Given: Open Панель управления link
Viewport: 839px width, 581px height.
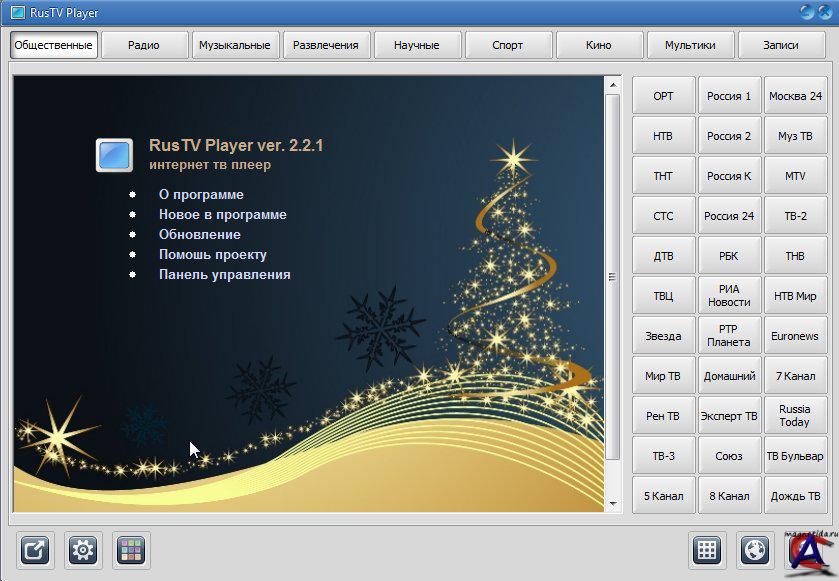Looking at the screenshot, I should point(224,274).
